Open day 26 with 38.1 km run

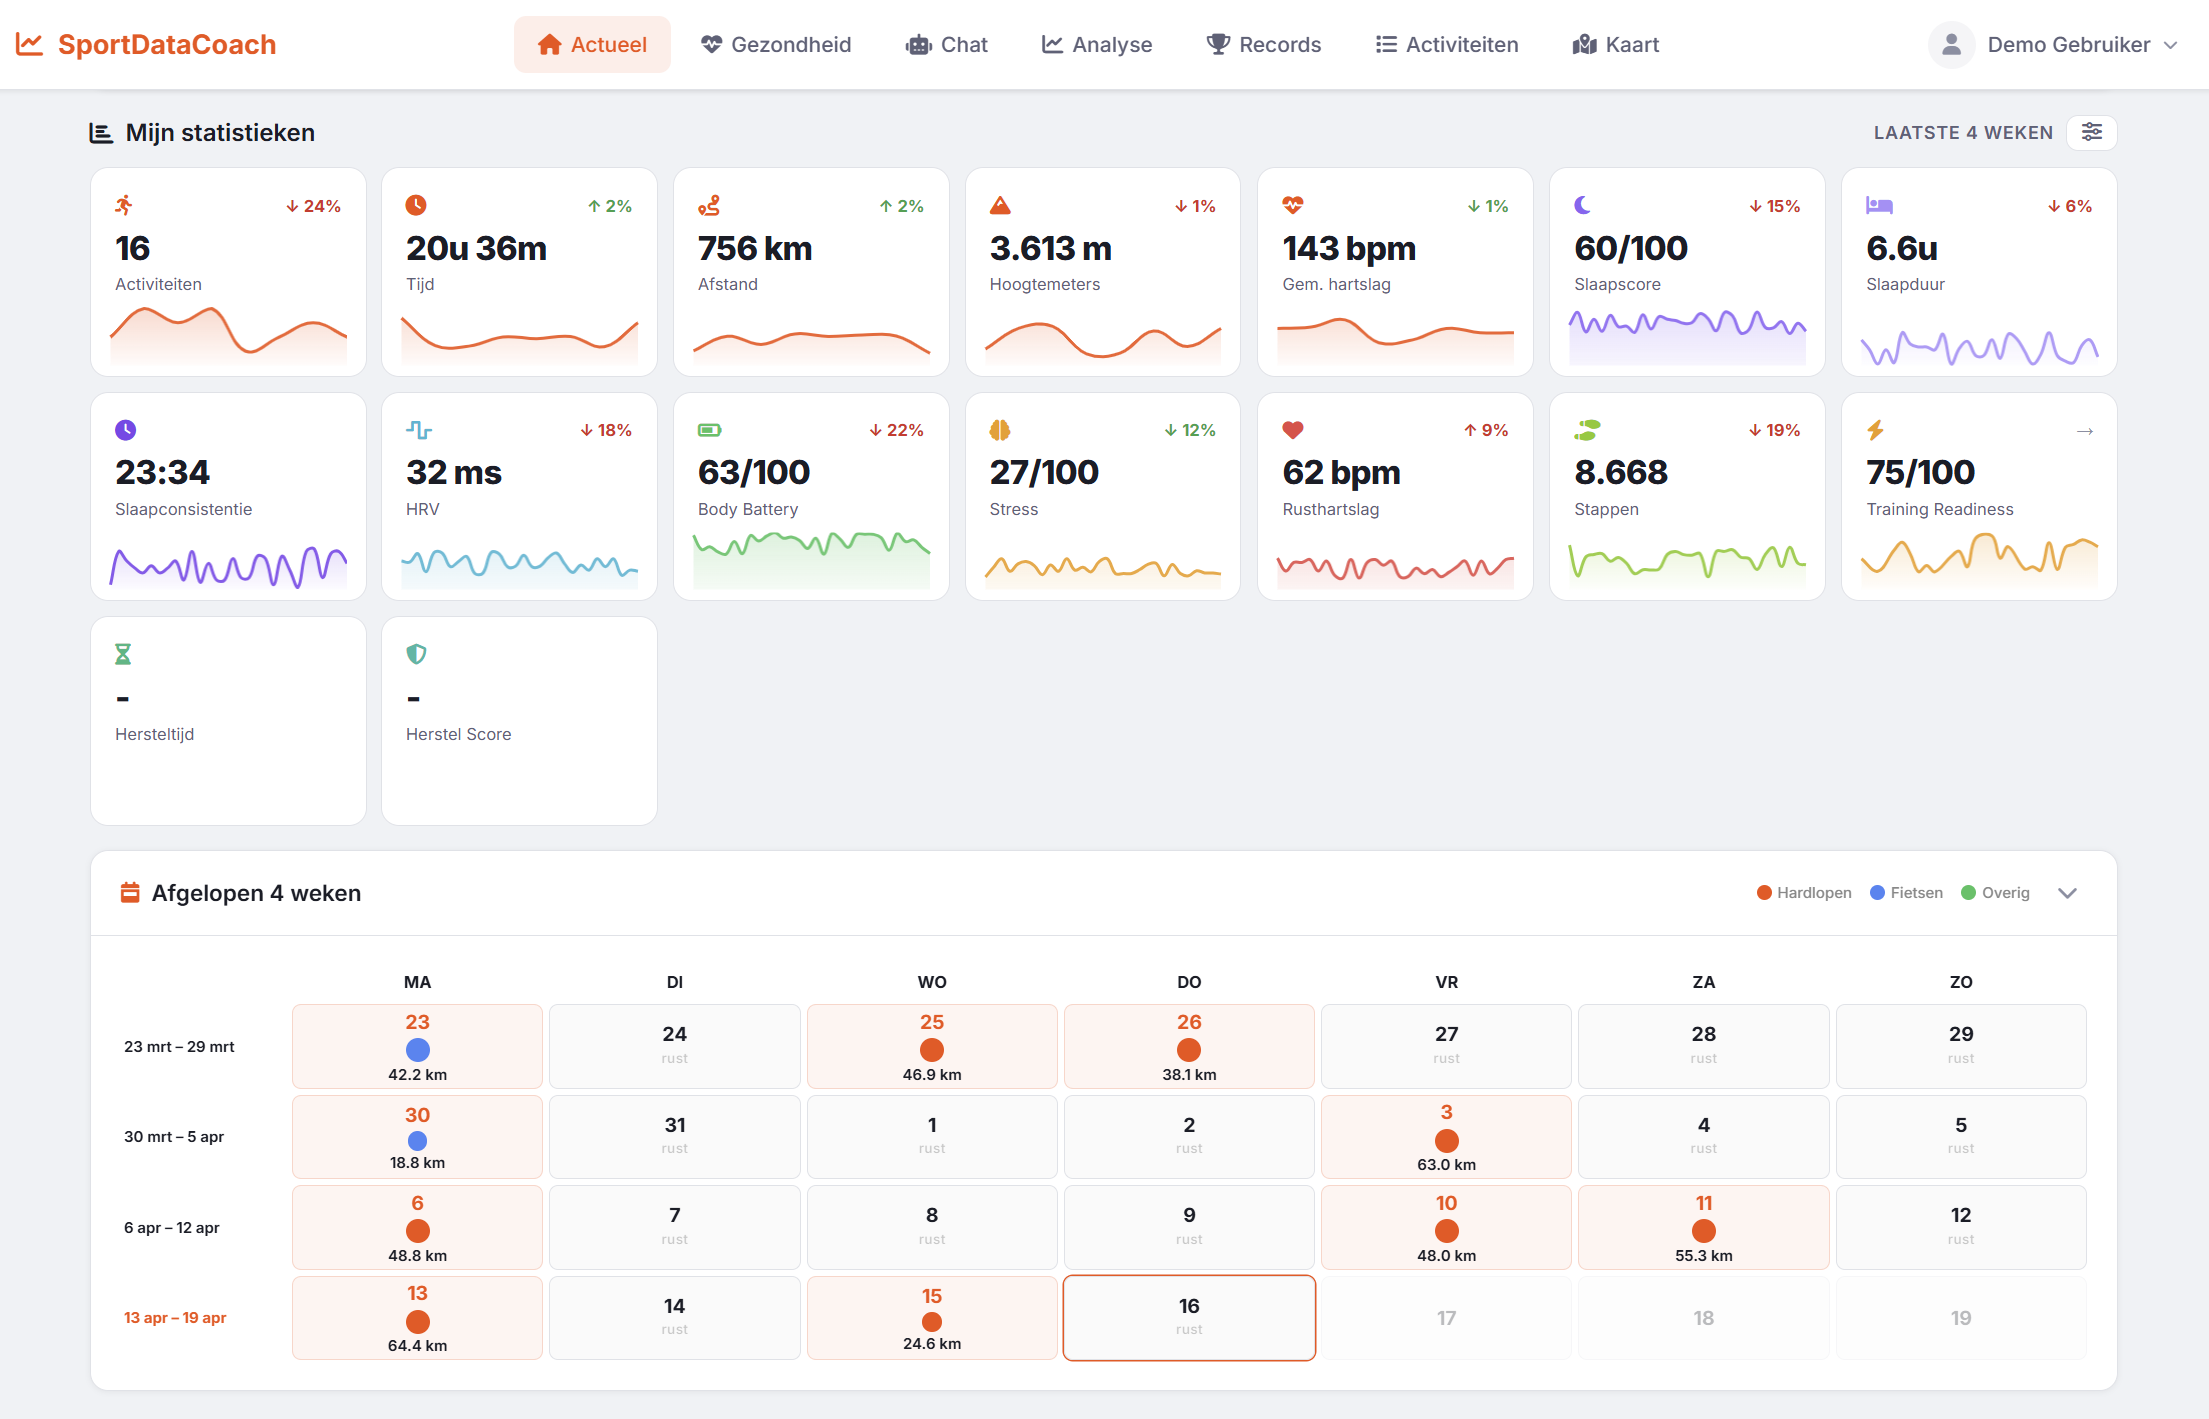(1189, 1046)
